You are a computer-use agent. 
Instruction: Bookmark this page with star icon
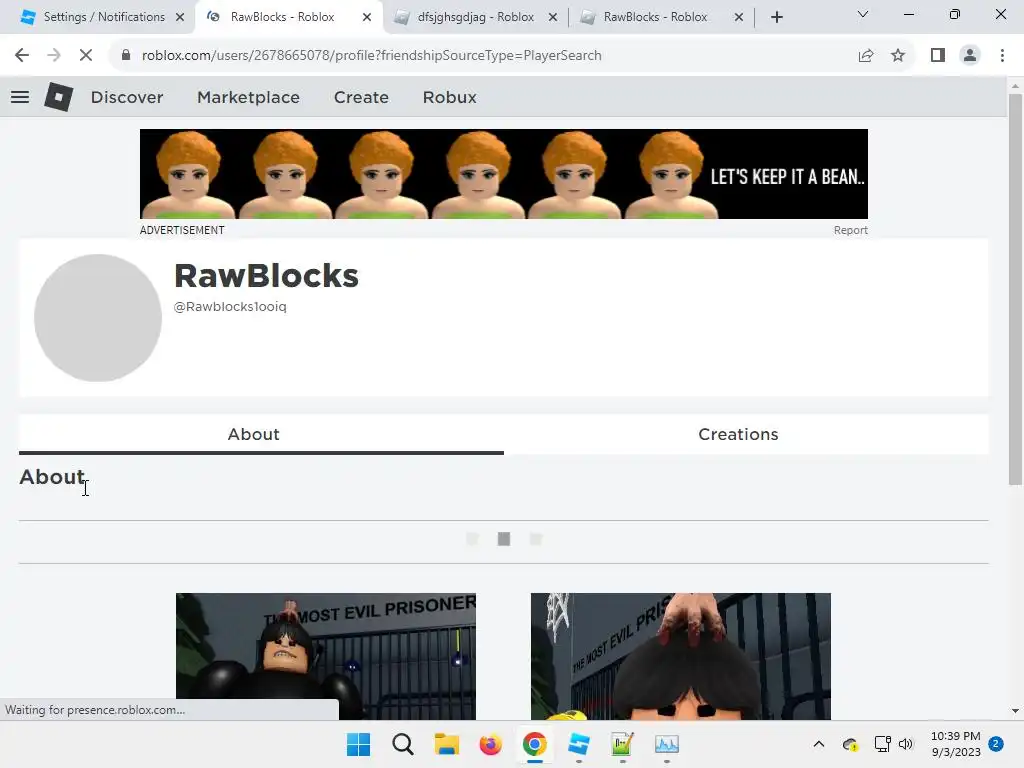click(x=898, y=56)
